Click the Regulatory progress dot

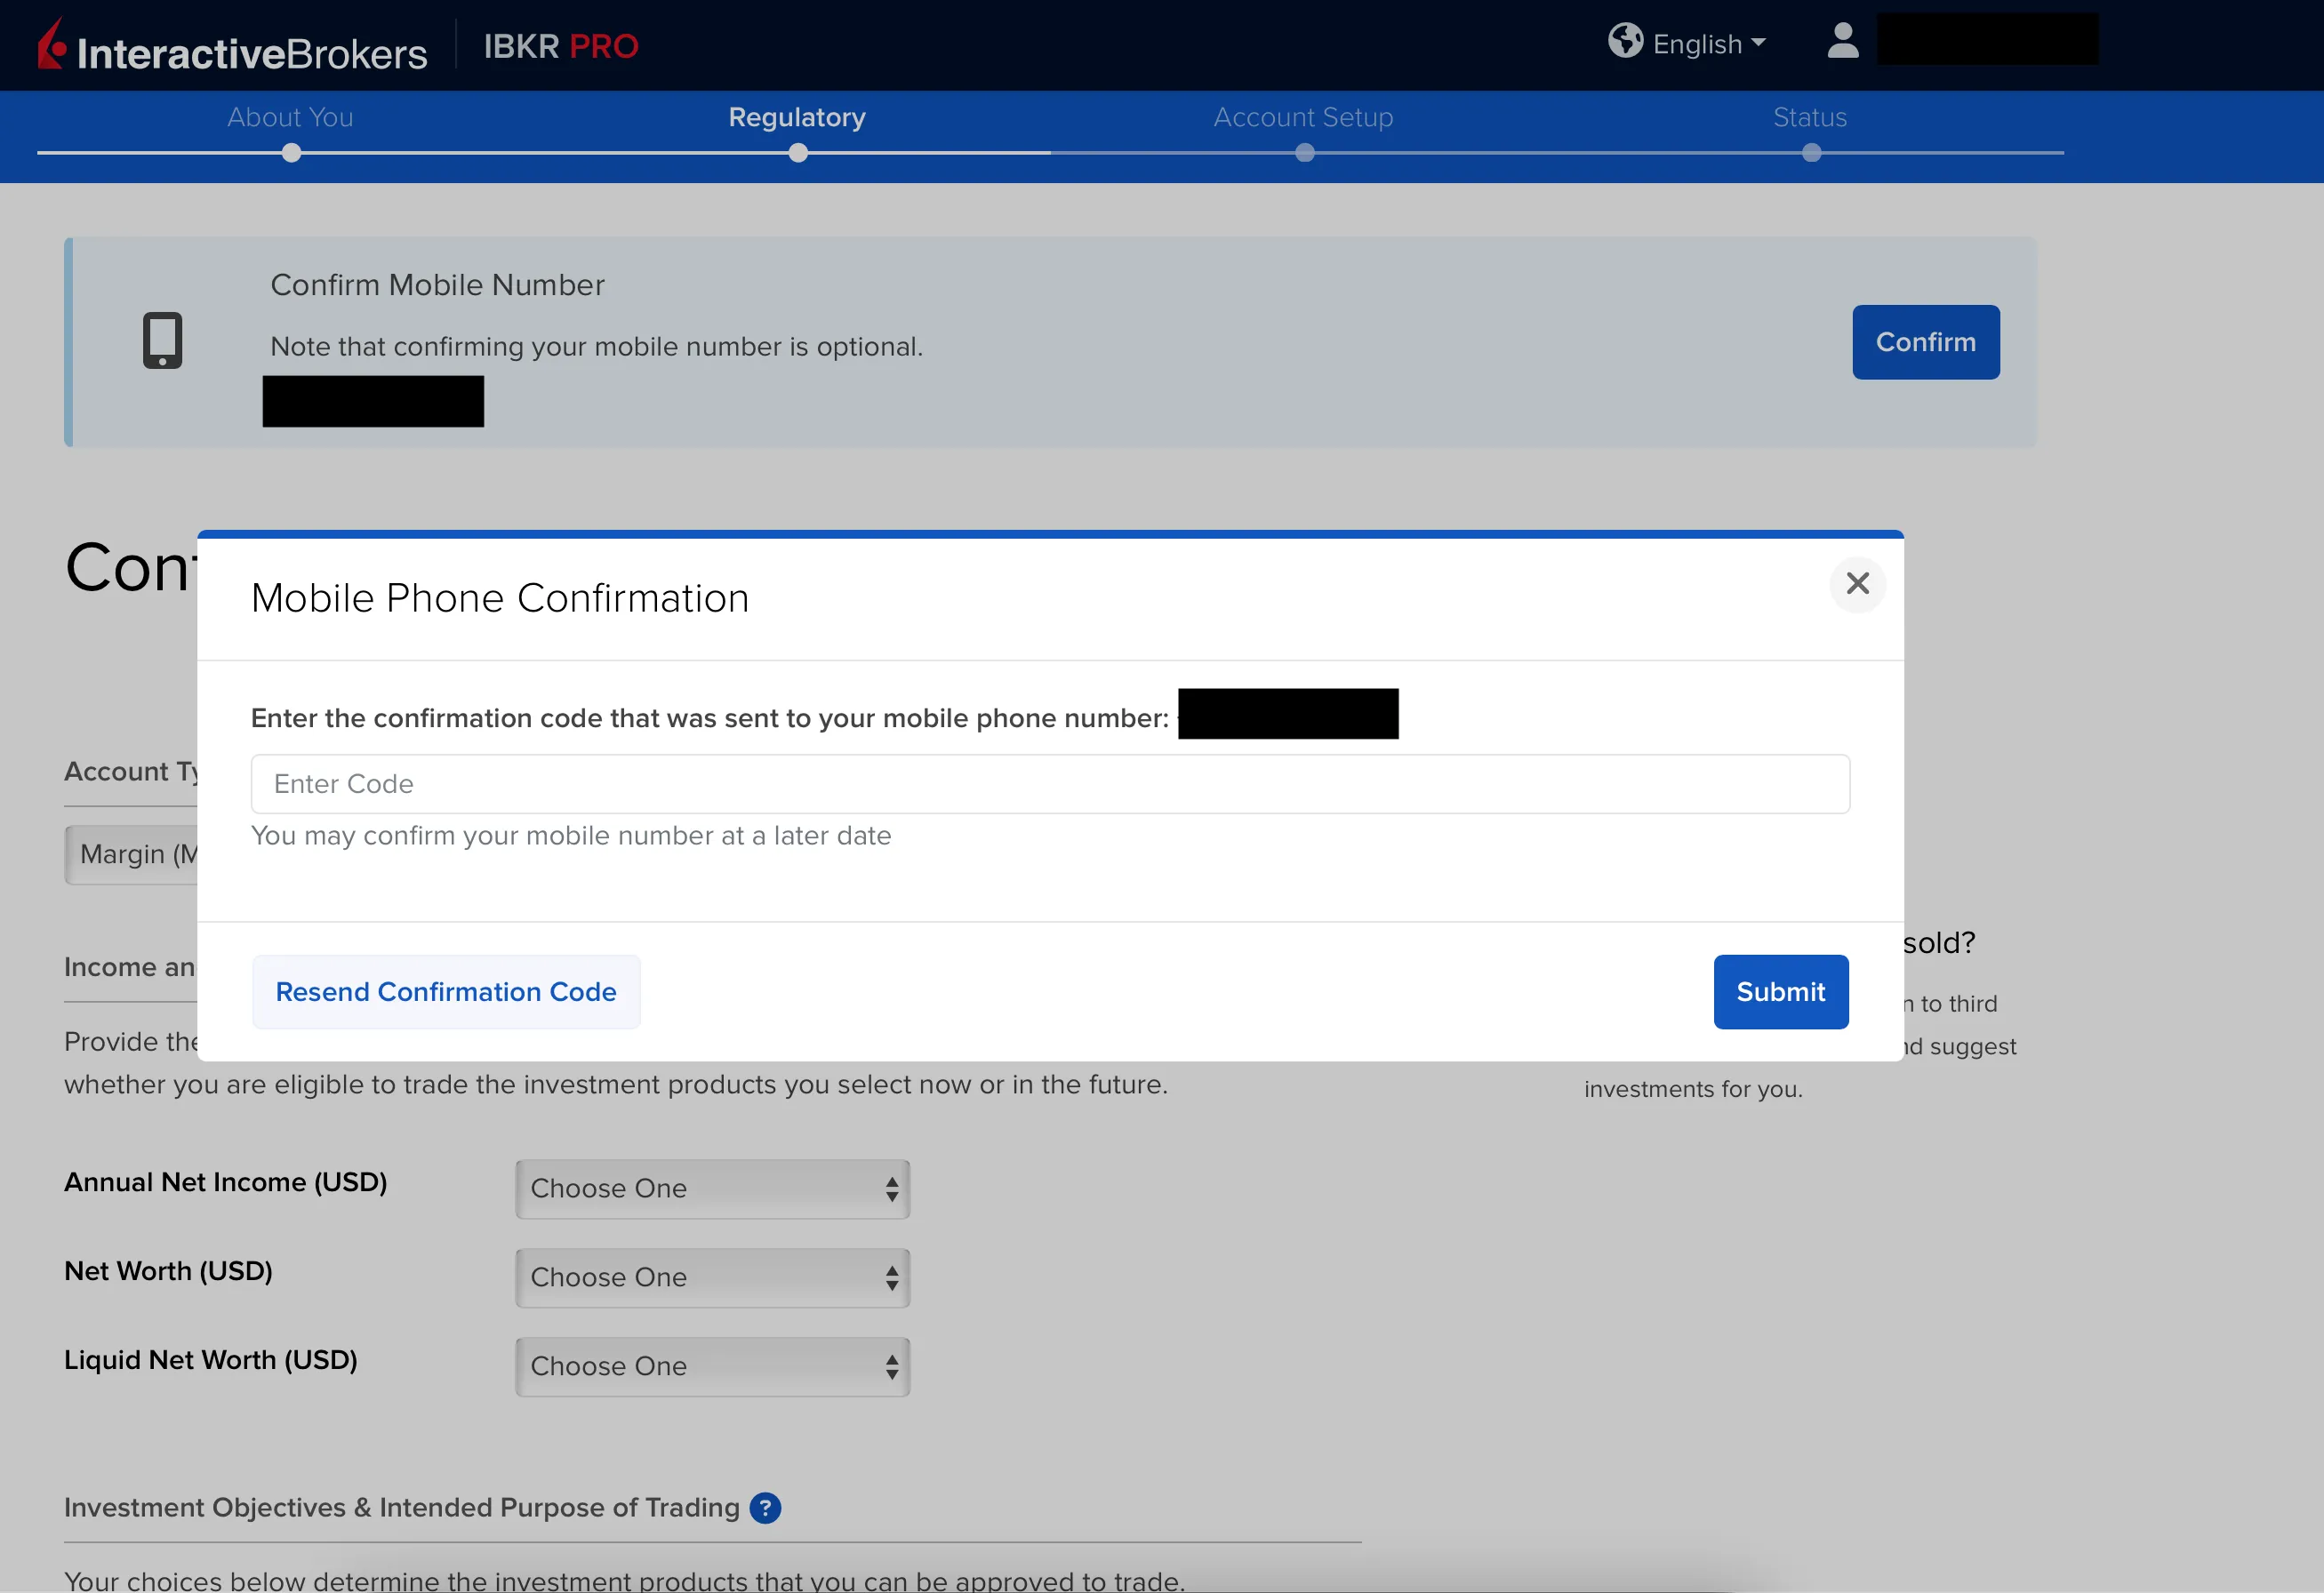tap(798, 153)
